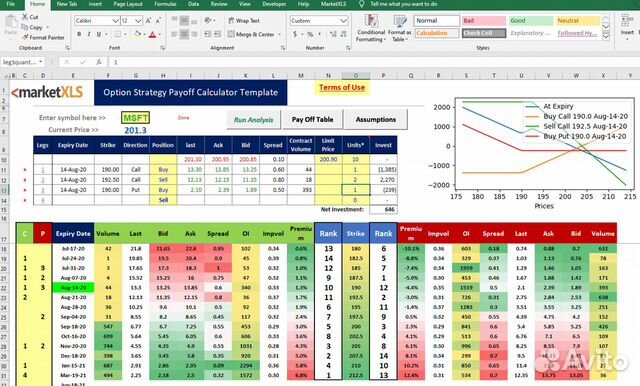Toggle Middle Align in Alignment group
Screen dimensions: 640x386
(184, 20)
